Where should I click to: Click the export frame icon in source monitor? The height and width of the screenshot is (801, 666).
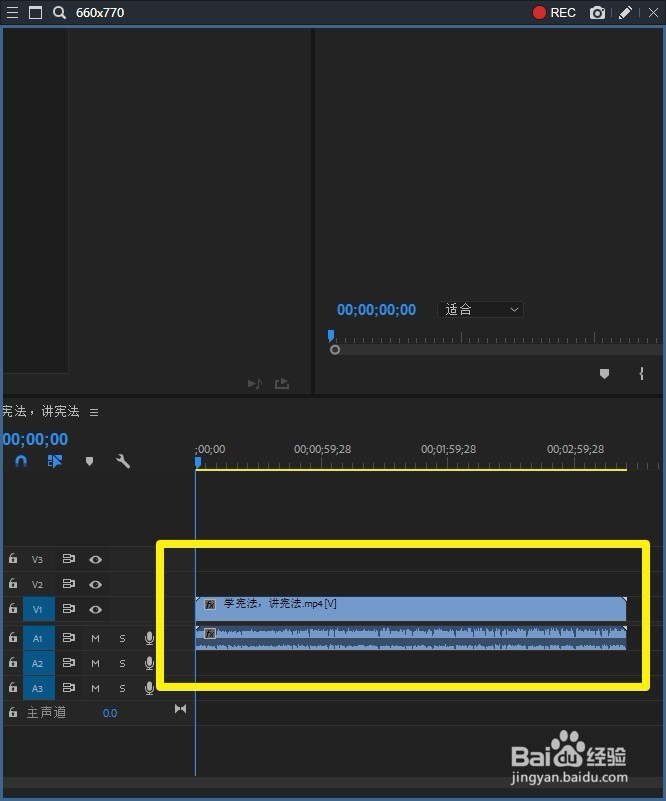pyautogui.click(x=282, y=383)
